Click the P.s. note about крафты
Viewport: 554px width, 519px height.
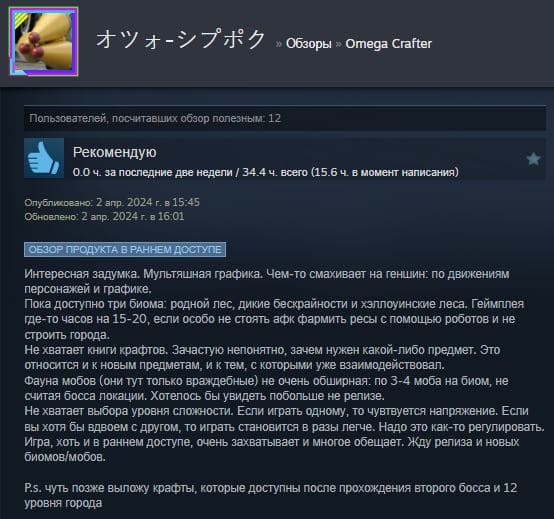pyautogui.click(x=271, y=495)
